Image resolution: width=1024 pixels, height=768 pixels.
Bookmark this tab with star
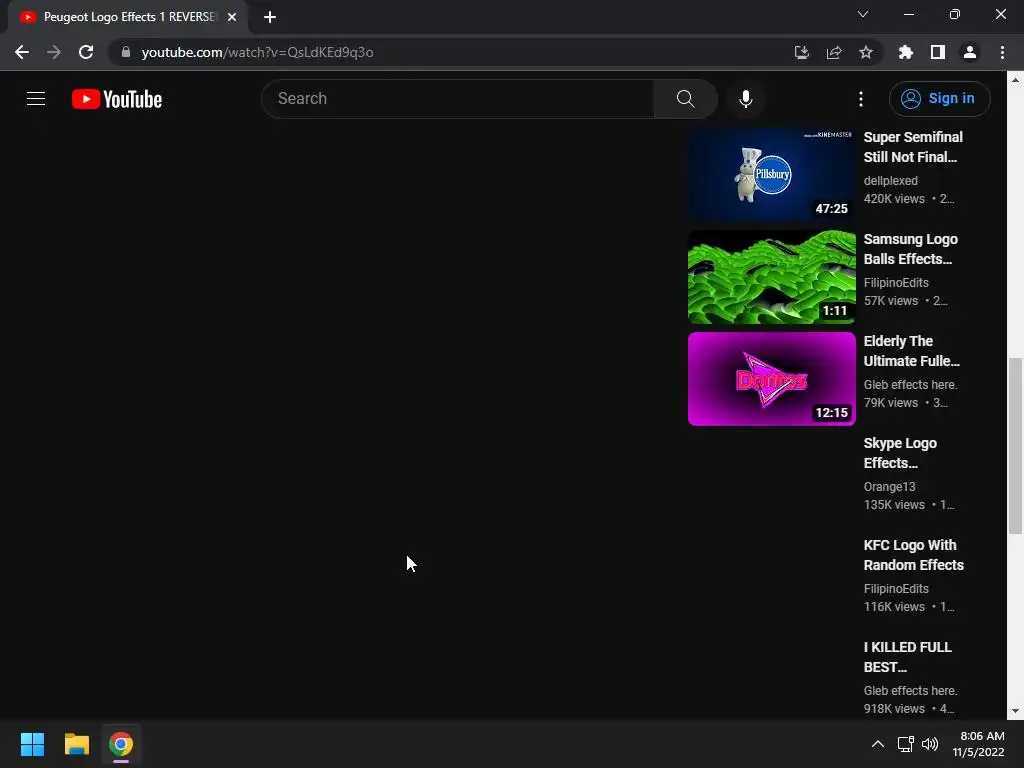(x=865, y=52)
